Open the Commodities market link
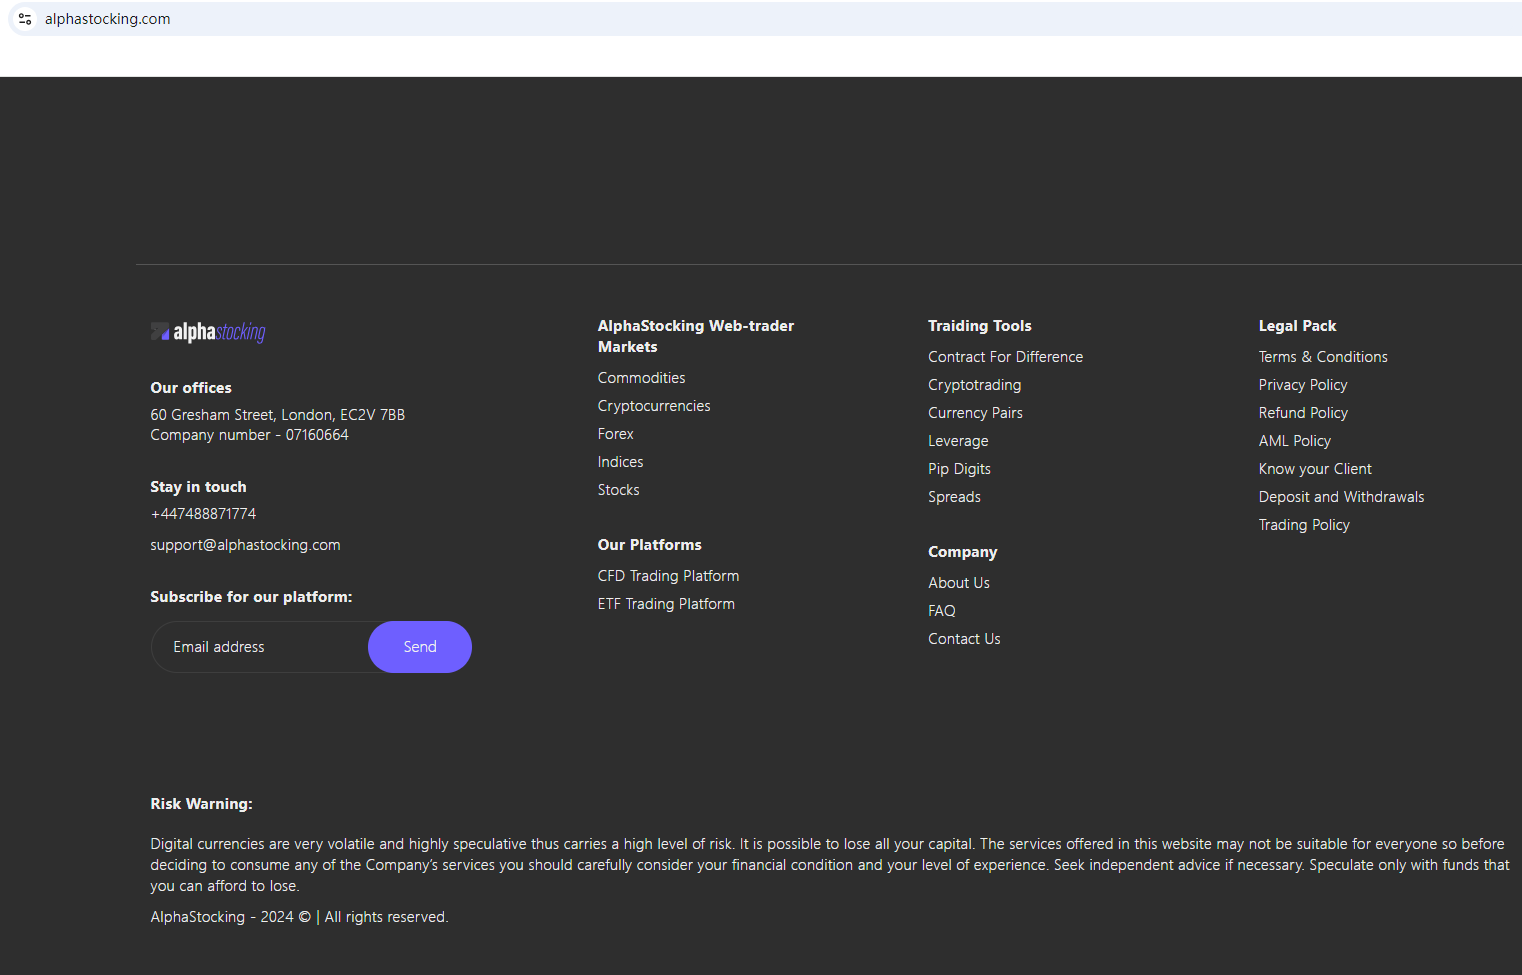Image resolution: width=1522 pixels, height=975 pixels. (641, 378)
